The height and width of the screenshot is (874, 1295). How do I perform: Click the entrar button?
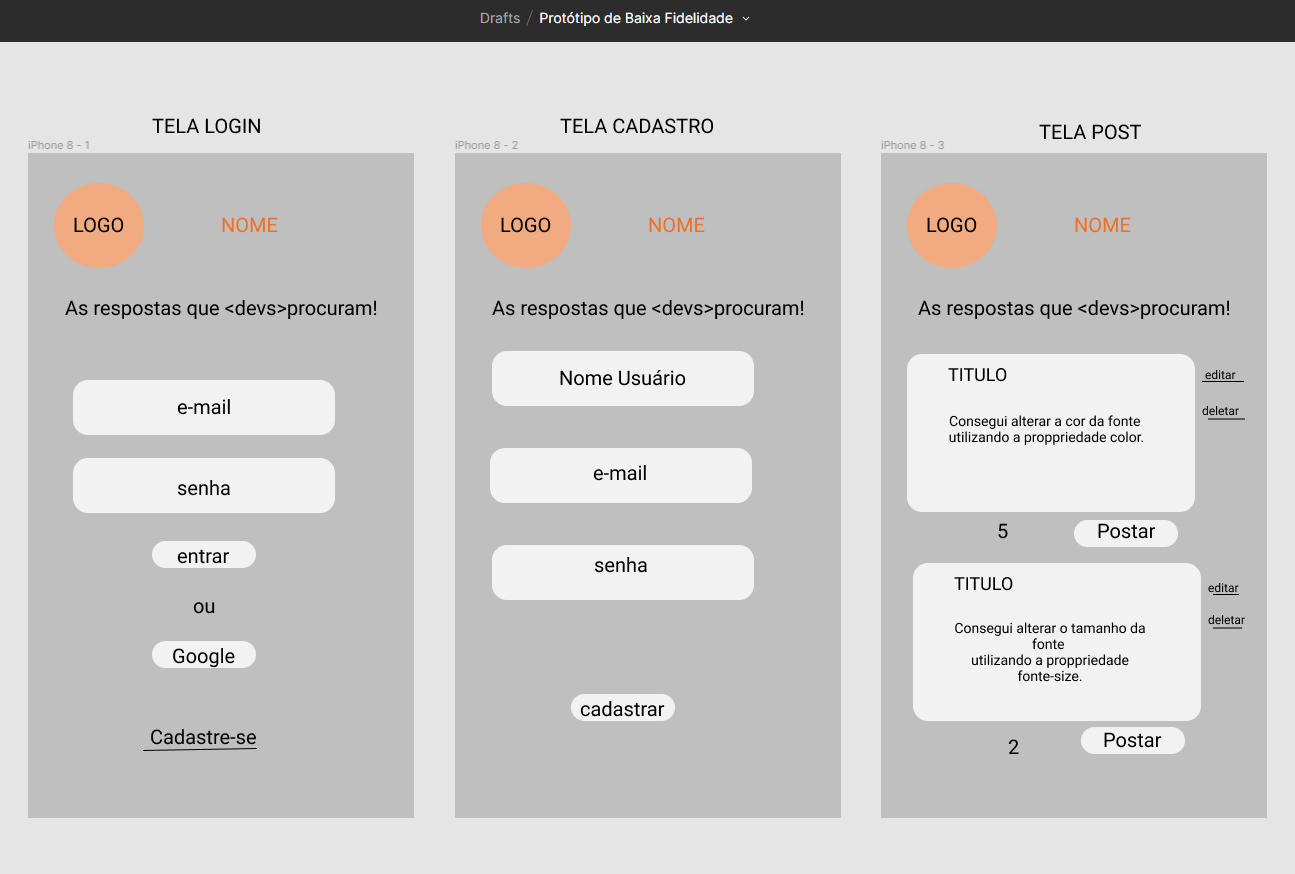204,555
